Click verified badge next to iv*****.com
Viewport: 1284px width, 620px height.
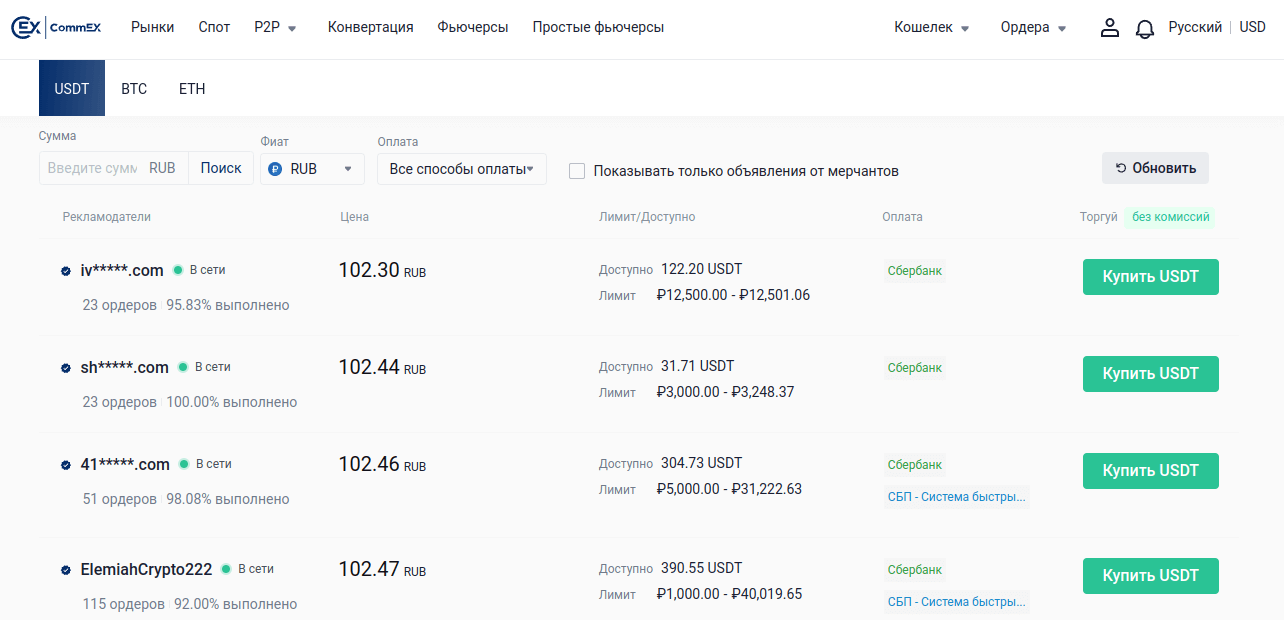pos(66,271)
